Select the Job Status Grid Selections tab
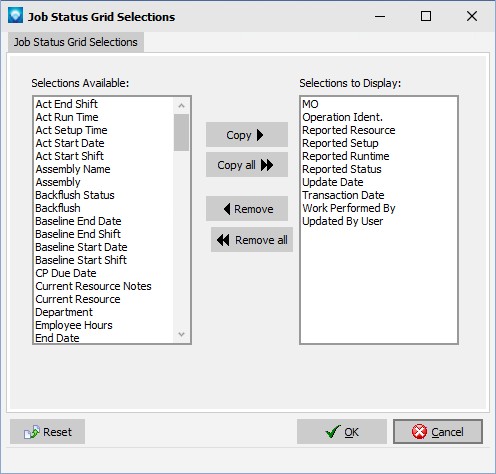496x474 pixels. (x=76, y=42)
